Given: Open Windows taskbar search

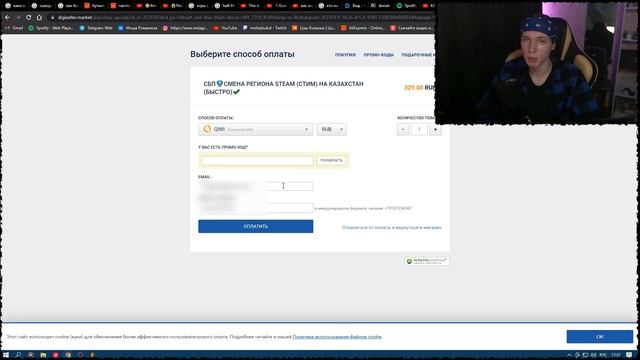Looking at the screenshot, I should (18, 355).
